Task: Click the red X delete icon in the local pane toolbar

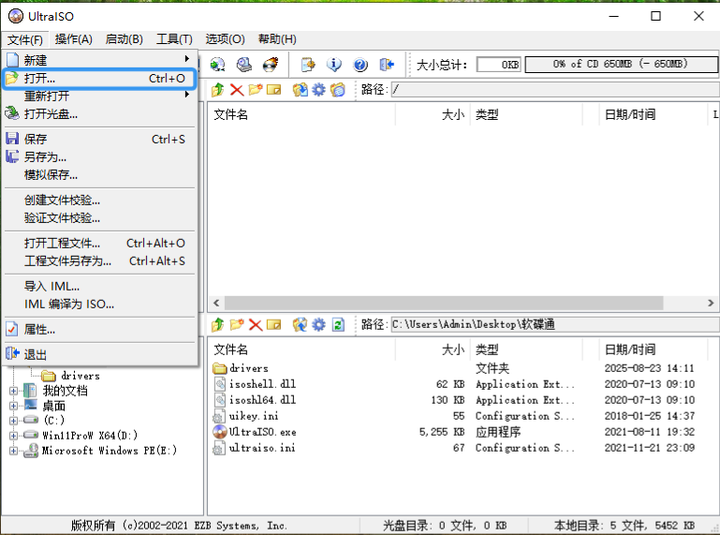Action: (255, 325)
